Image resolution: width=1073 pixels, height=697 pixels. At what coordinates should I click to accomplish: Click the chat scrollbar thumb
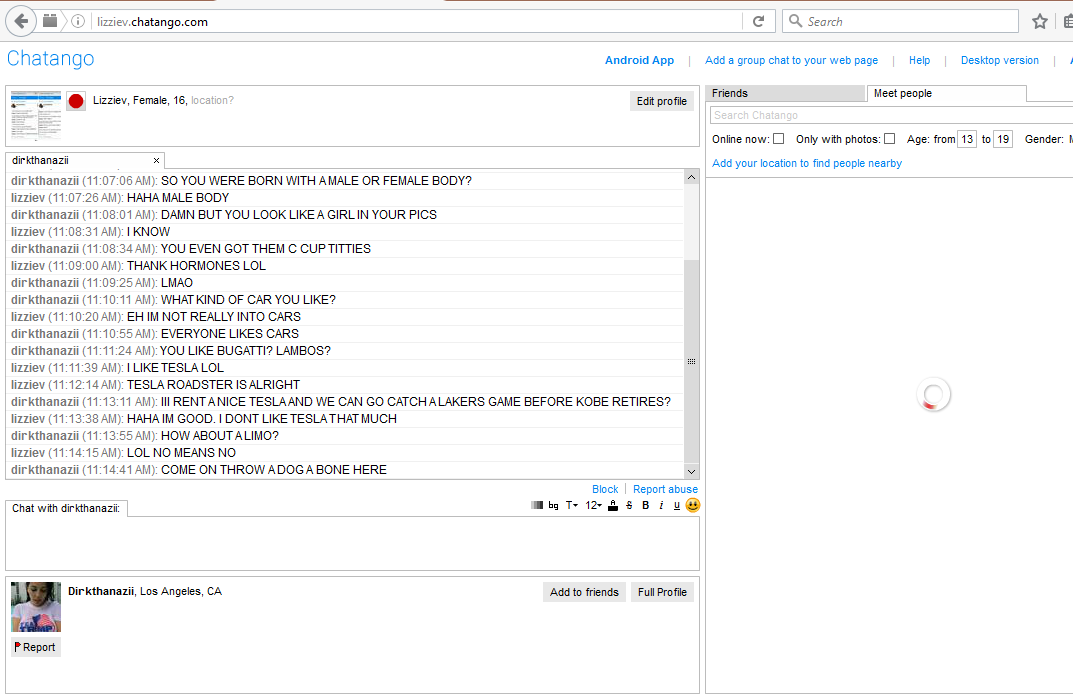pyautogui.click(x=691, y=361)
